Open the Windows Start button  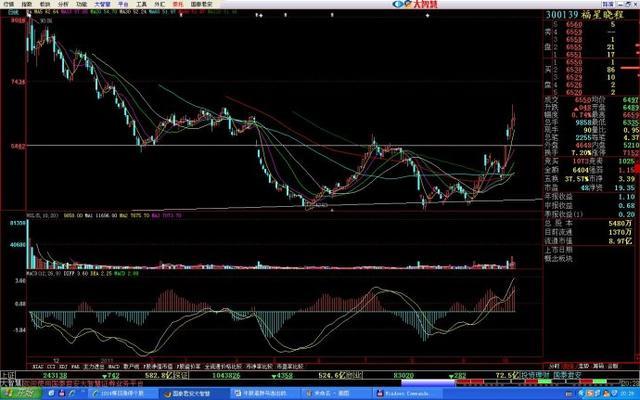coord(16,394)
